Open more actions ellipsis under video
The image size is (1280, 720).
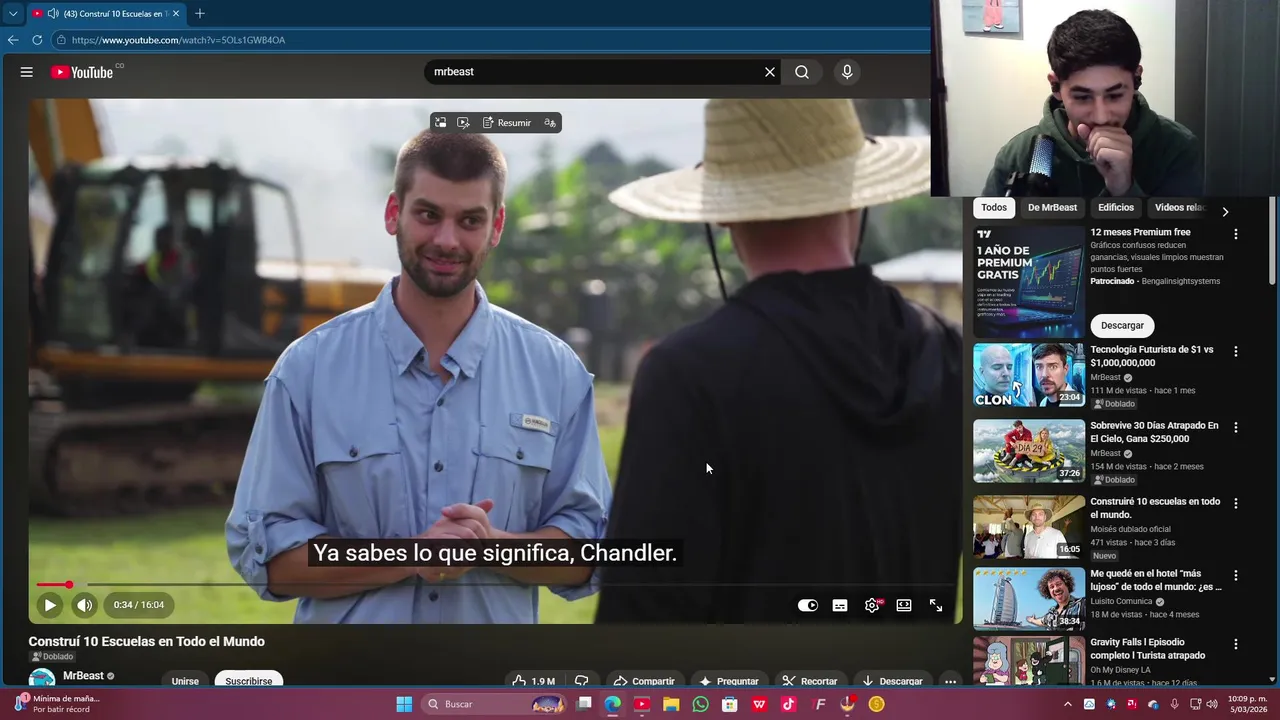pos(950,681)
